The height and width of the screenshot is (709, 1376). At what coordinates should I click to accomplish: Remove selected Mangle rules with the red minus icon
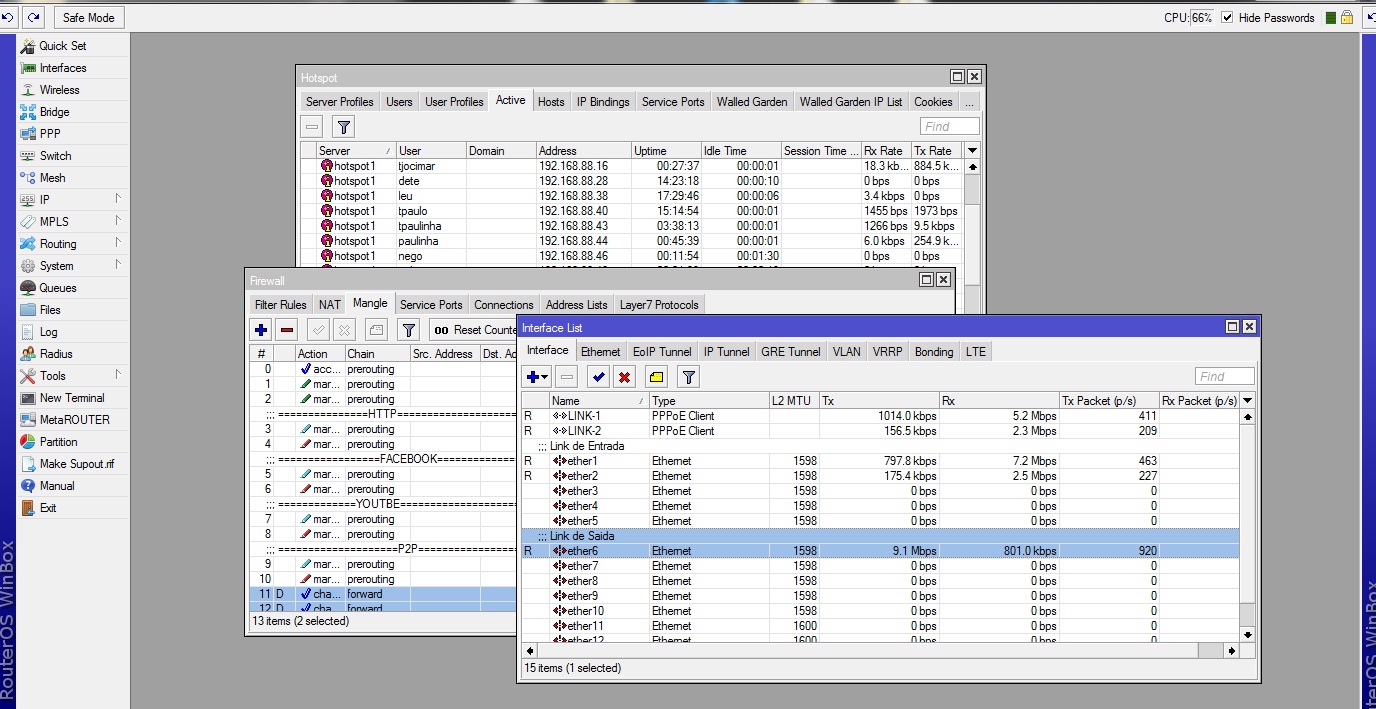pos(287,330)
